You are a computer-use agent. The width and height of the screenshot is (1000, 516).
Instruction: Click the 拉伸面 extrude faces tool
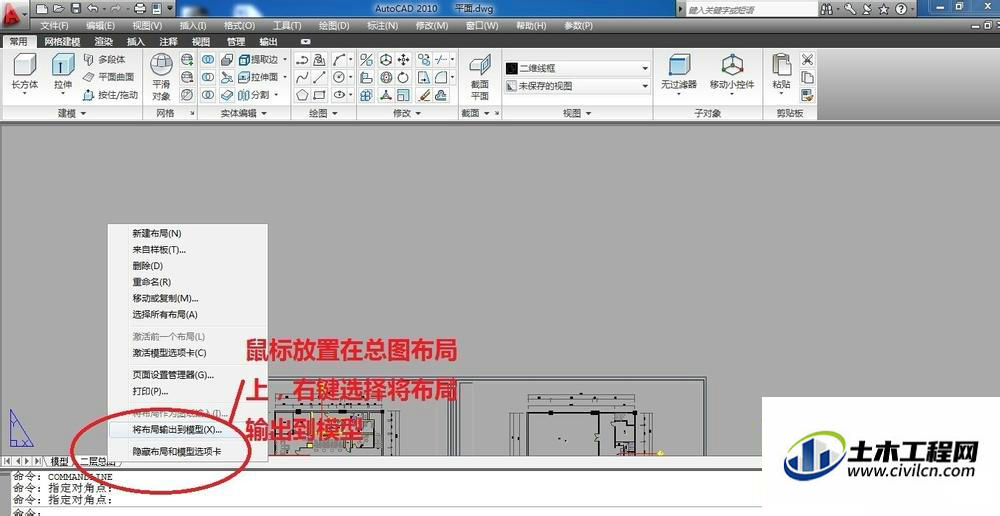click(259, 77)
